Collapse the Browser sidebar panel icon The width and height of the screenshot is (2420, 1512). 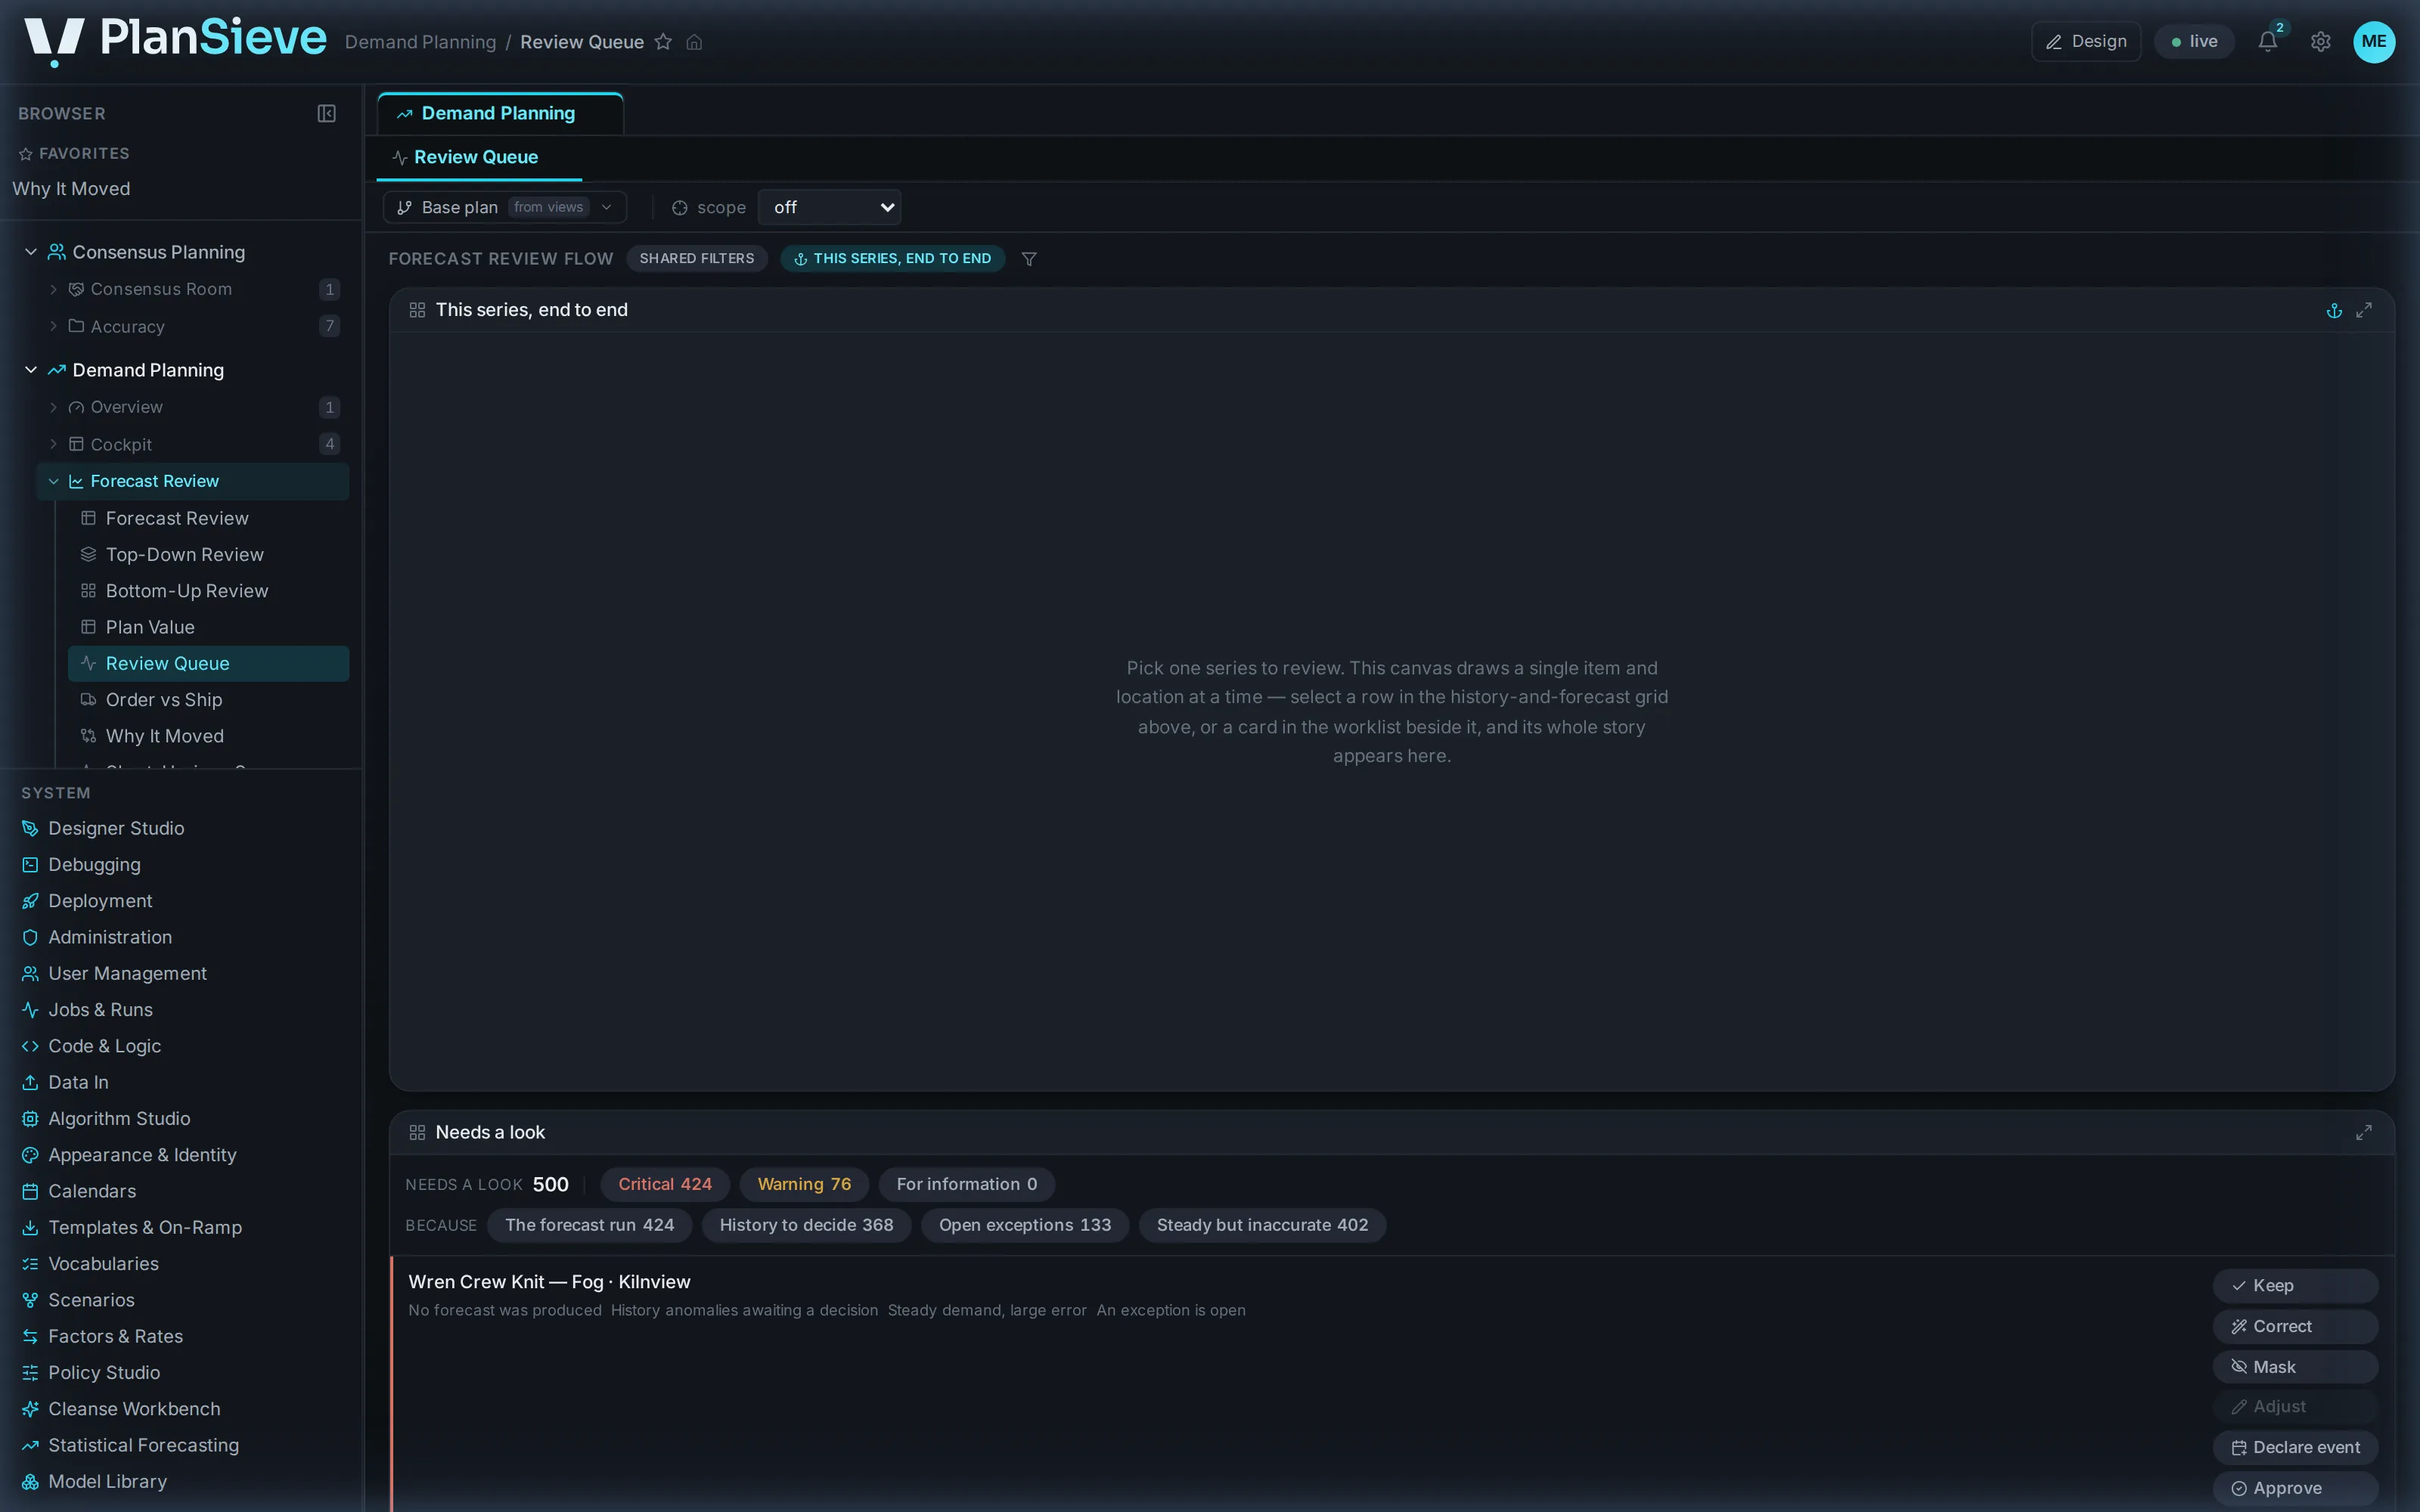pyautogui.click(x=326, y=113)
